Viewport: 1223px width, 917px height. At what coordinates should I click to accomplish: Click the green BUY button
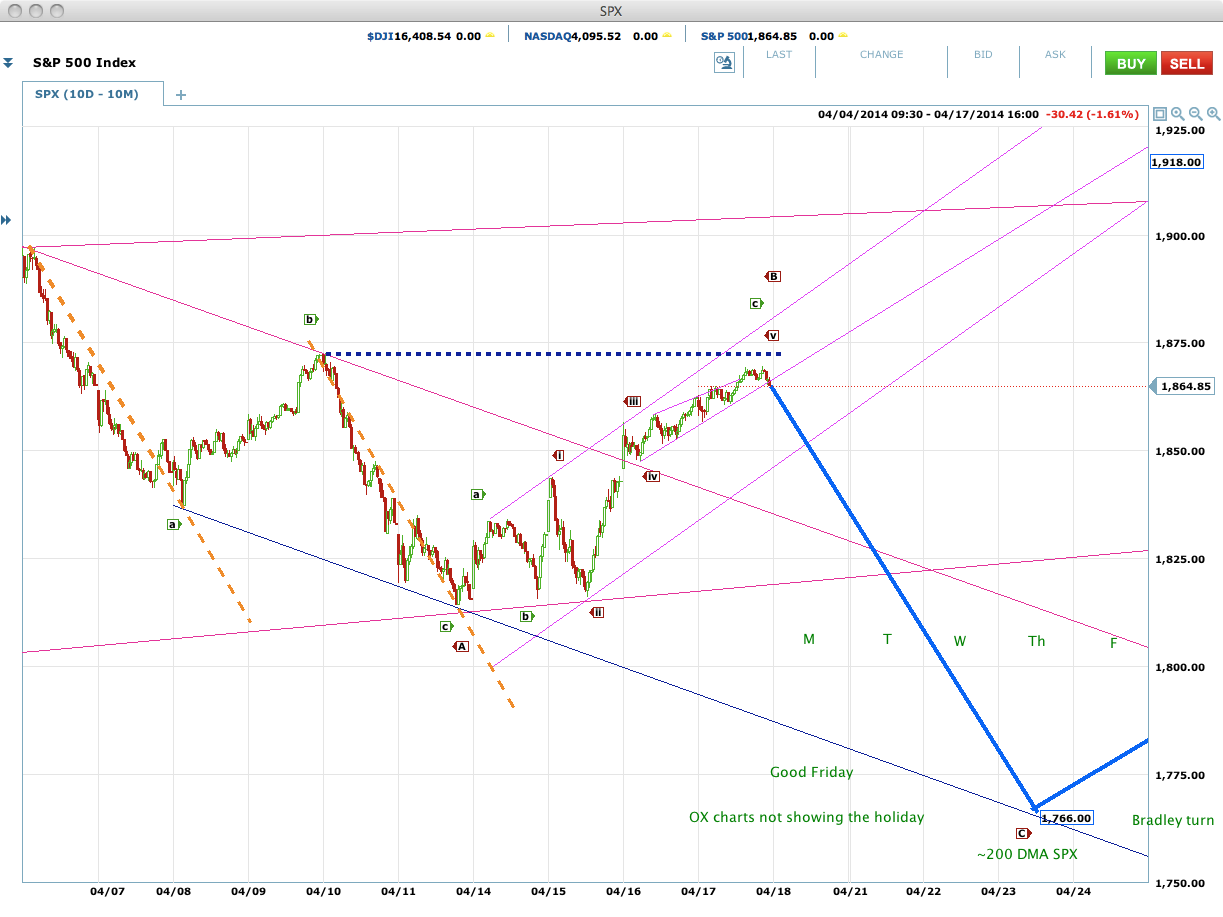(1131, 63)
